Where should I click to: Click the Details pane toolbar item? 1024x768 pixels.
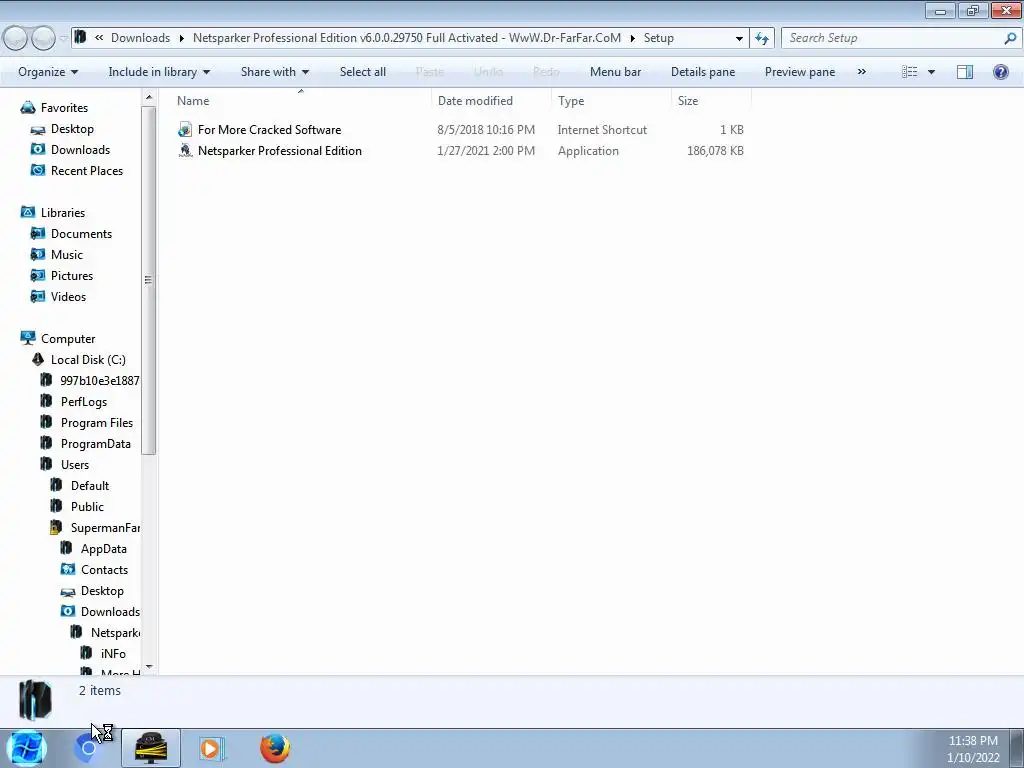[703, 72]
